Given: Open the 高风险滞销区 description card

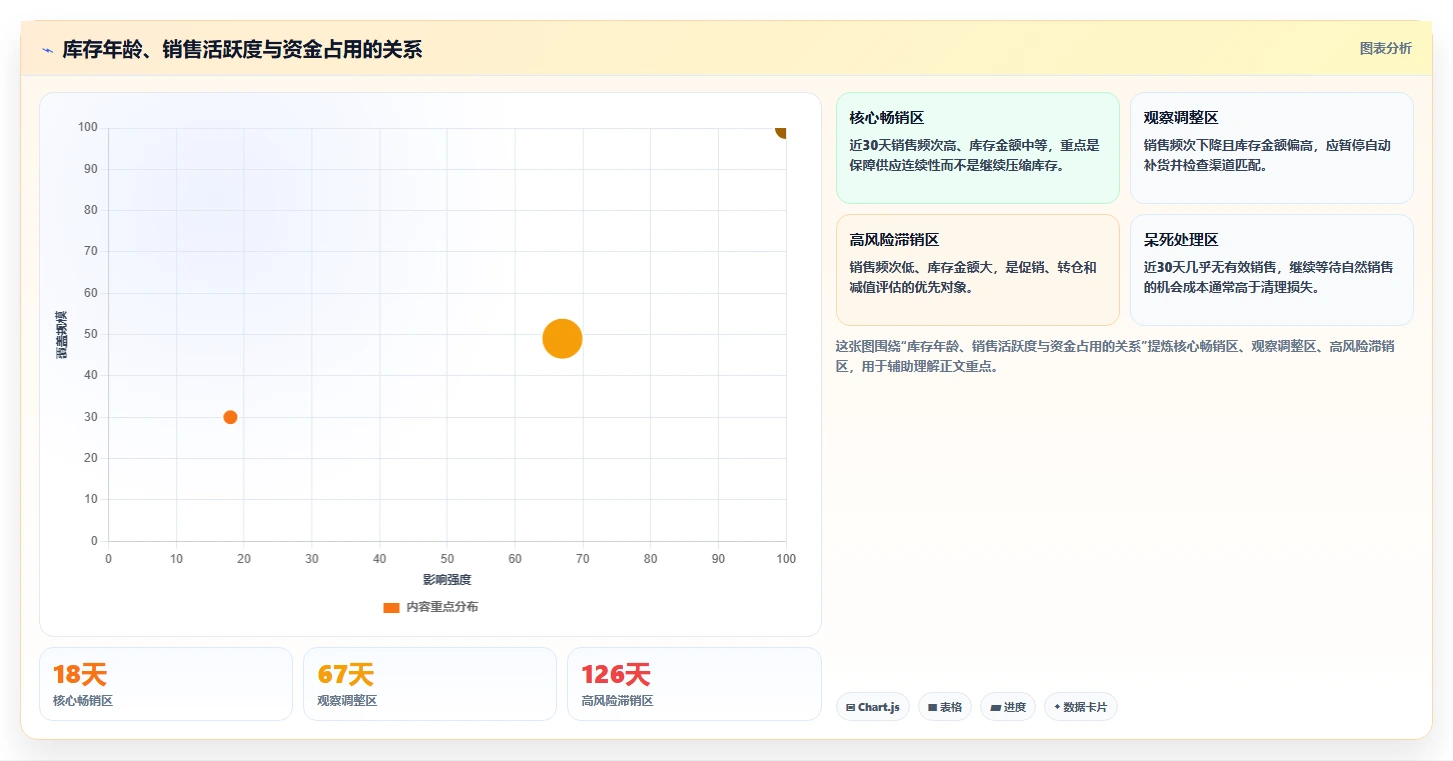Looking at the screenshot, I should click(x=977, y=270).
